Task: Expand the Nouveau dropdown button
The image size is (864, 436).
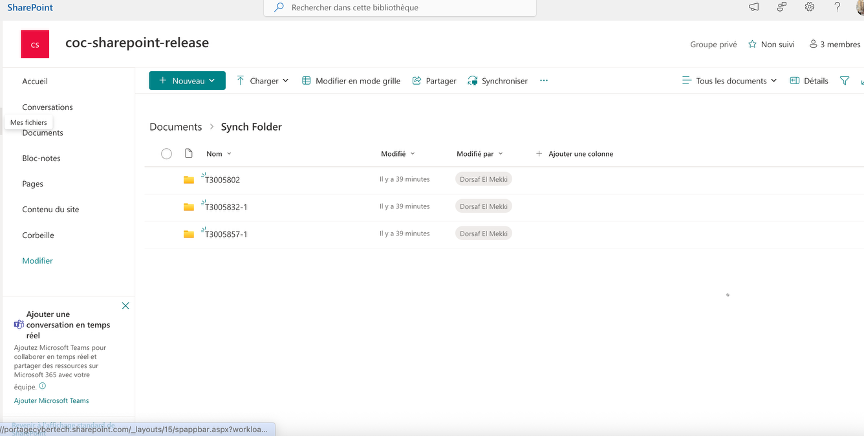Action: click(x=187, y=81)
